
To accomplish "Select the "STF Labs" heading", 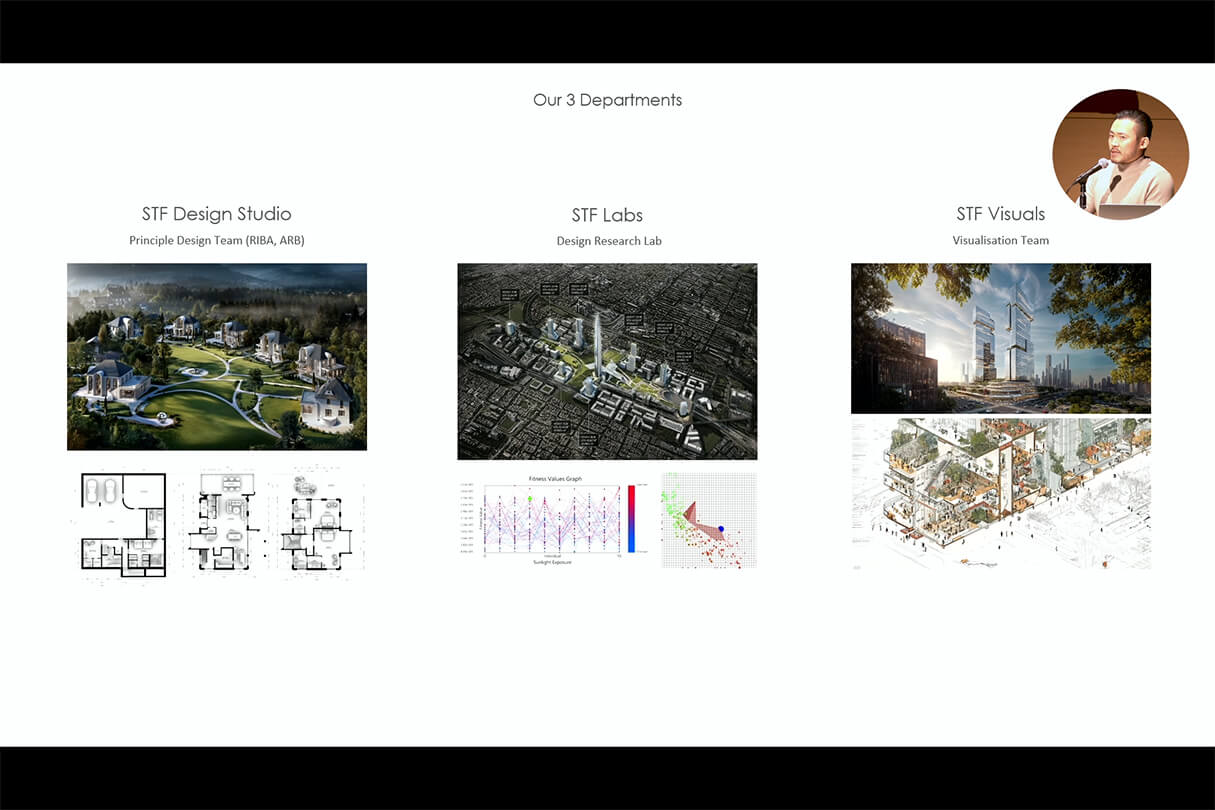I will click(607, 215).
